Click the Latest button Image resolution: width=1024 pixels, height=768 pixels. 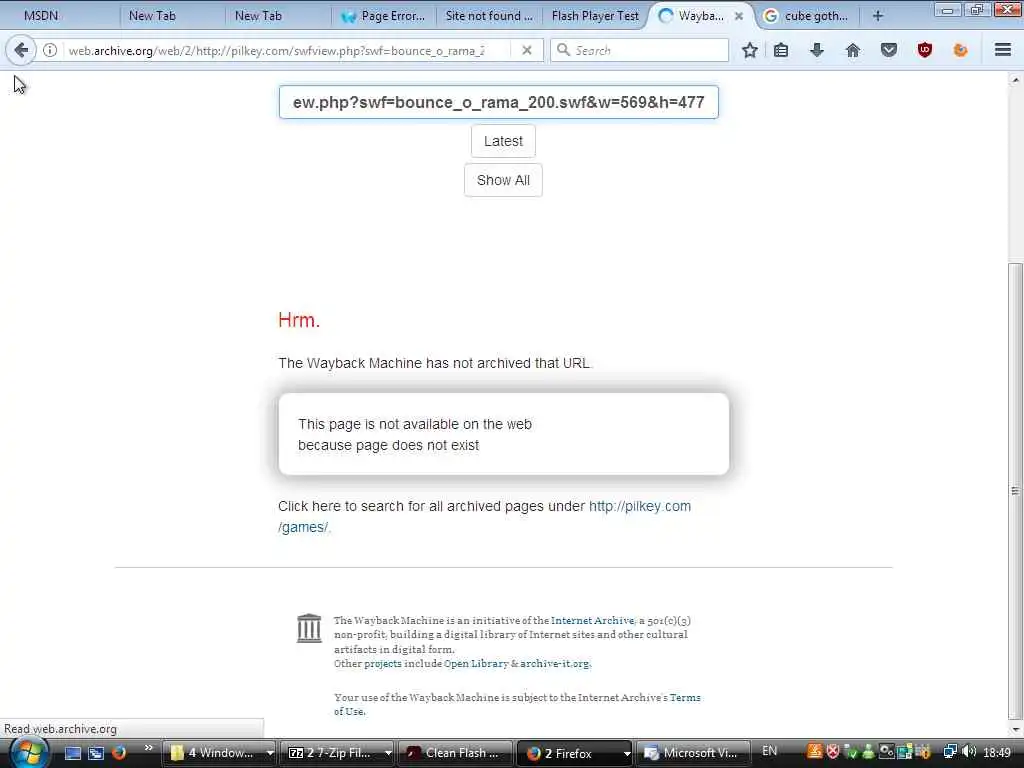point(503,141)
